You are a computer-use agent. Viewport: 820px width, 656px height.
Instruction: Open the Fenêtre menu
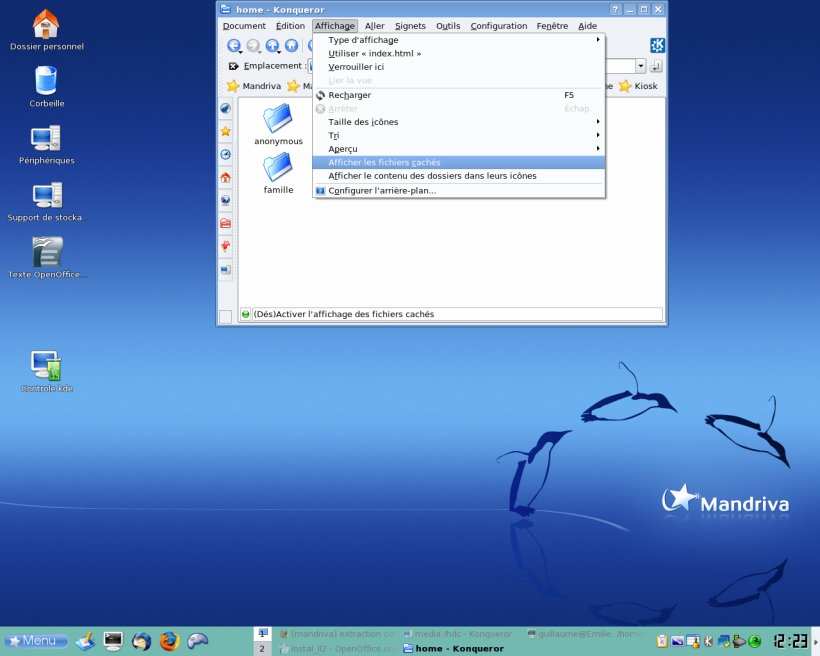tap(552, 26)
